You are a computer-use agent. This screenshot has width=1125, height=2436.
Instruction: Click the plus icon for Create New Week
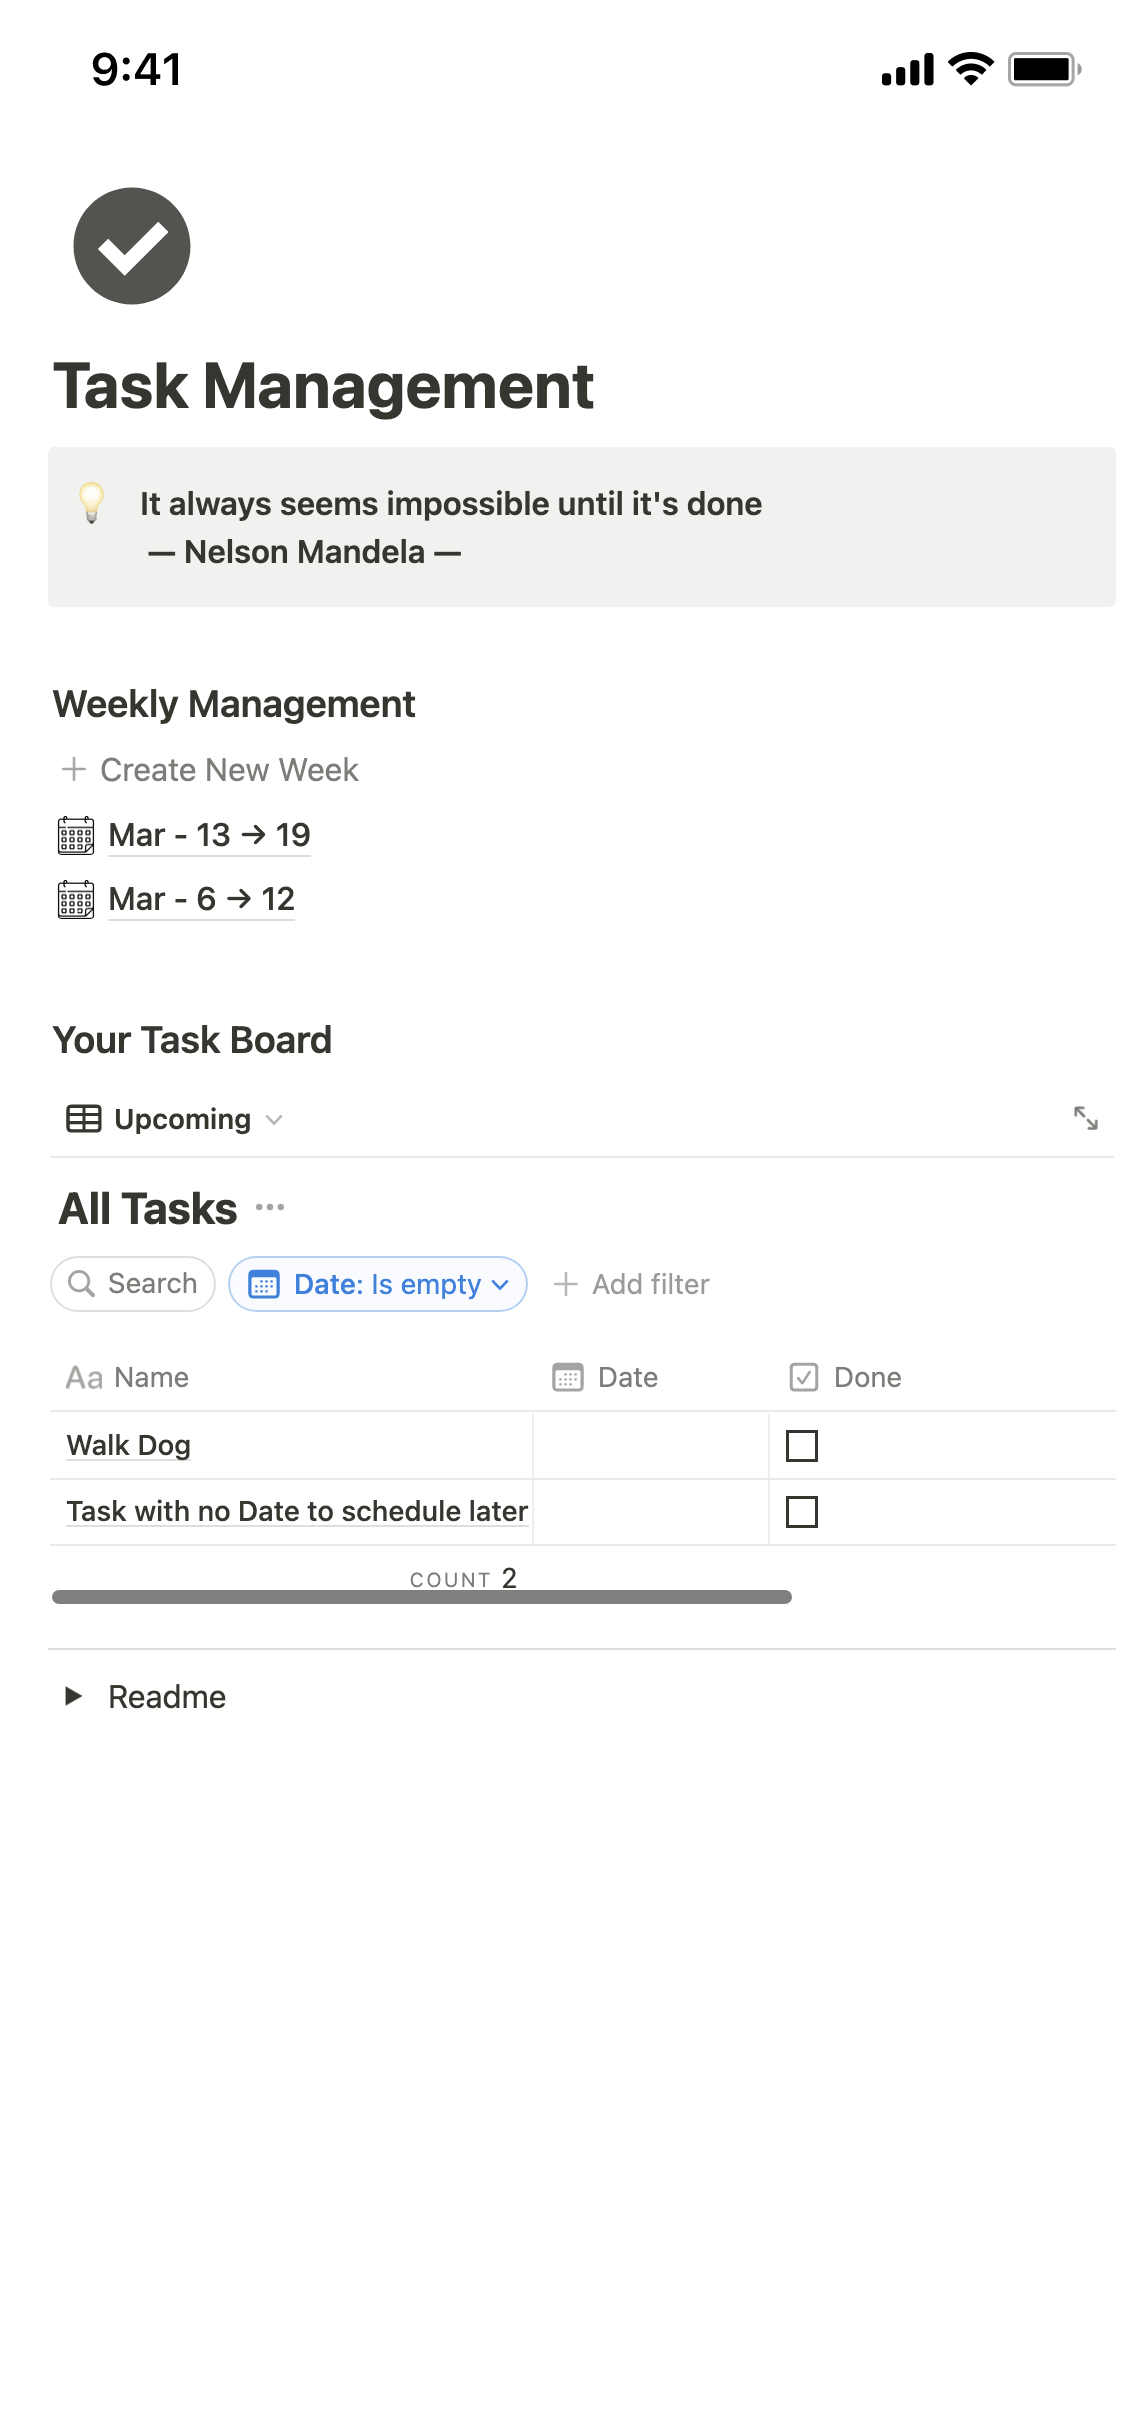(x=74, y=769)
